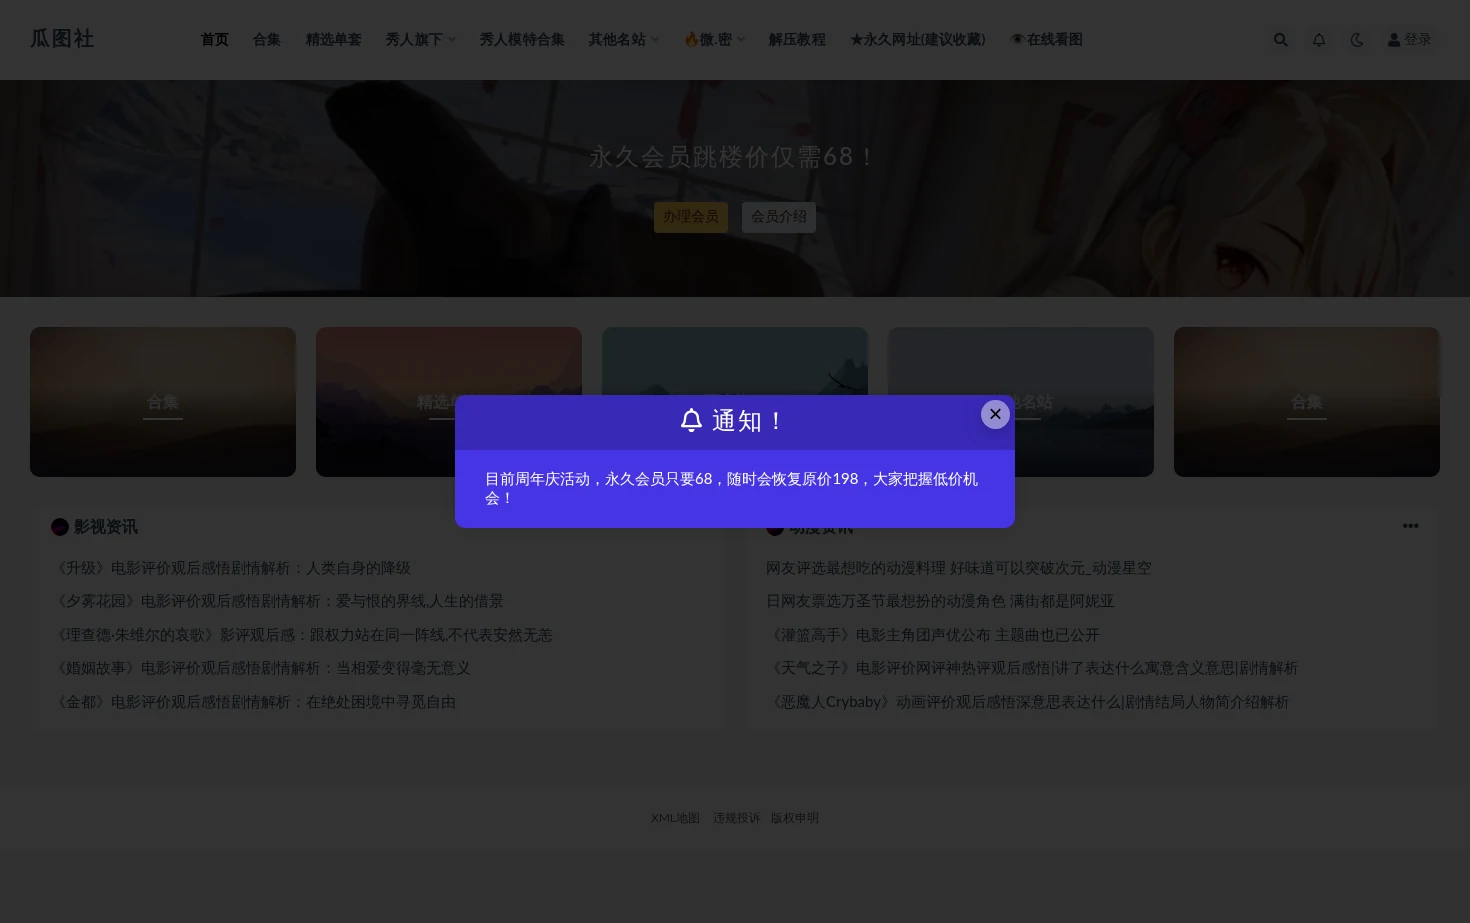The height and width of the screenshot is (923, 1470).
Task: Expand the 微.密 dropdown menu
Action: click(714, 40)
